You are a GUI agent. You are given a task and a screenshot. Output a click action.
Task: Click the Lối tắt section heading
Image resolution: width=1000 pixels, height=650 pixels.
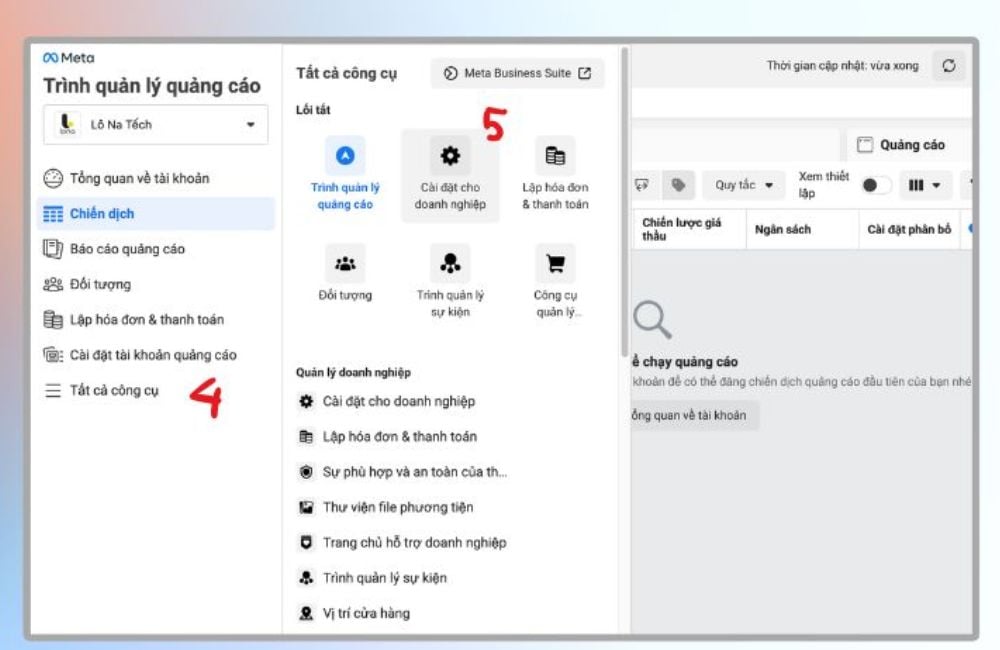[x=313, y=110]
